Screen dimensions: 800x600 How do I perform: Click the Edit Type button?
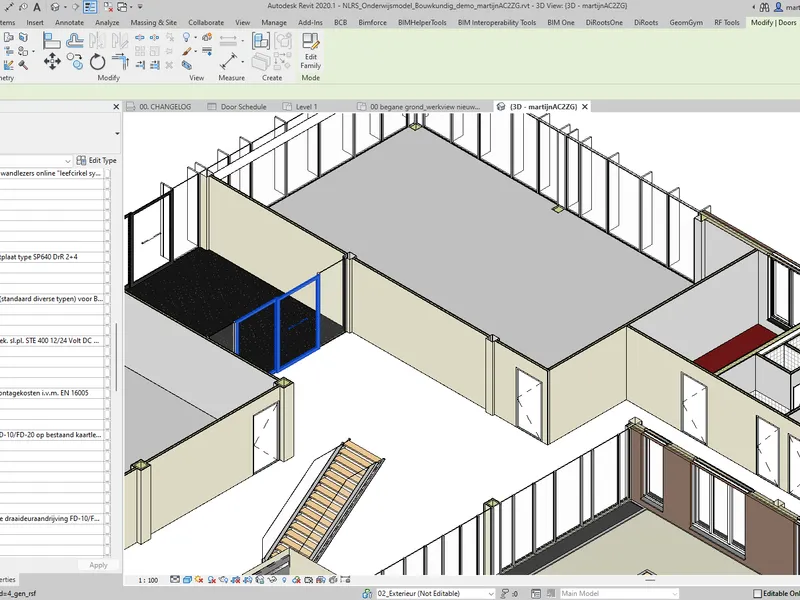[x=96, y=160]
